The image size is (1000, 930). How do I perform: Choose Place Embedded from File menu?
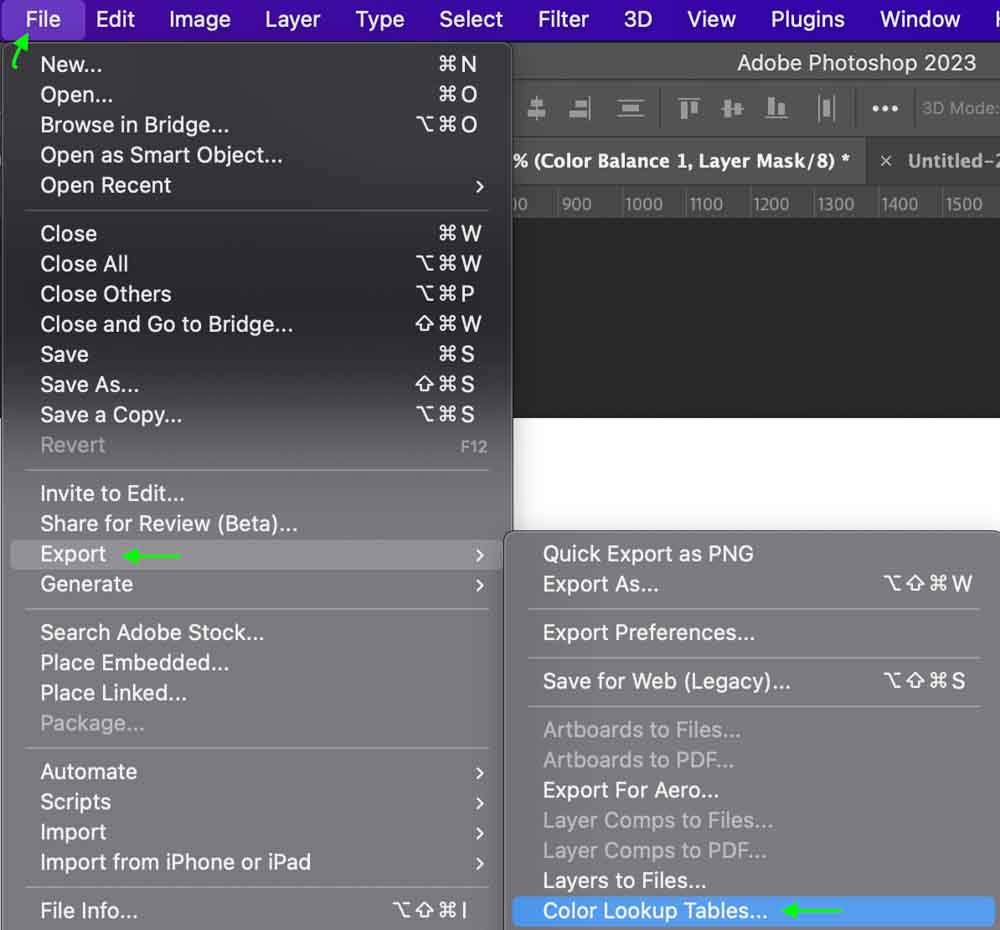[134, 663]
